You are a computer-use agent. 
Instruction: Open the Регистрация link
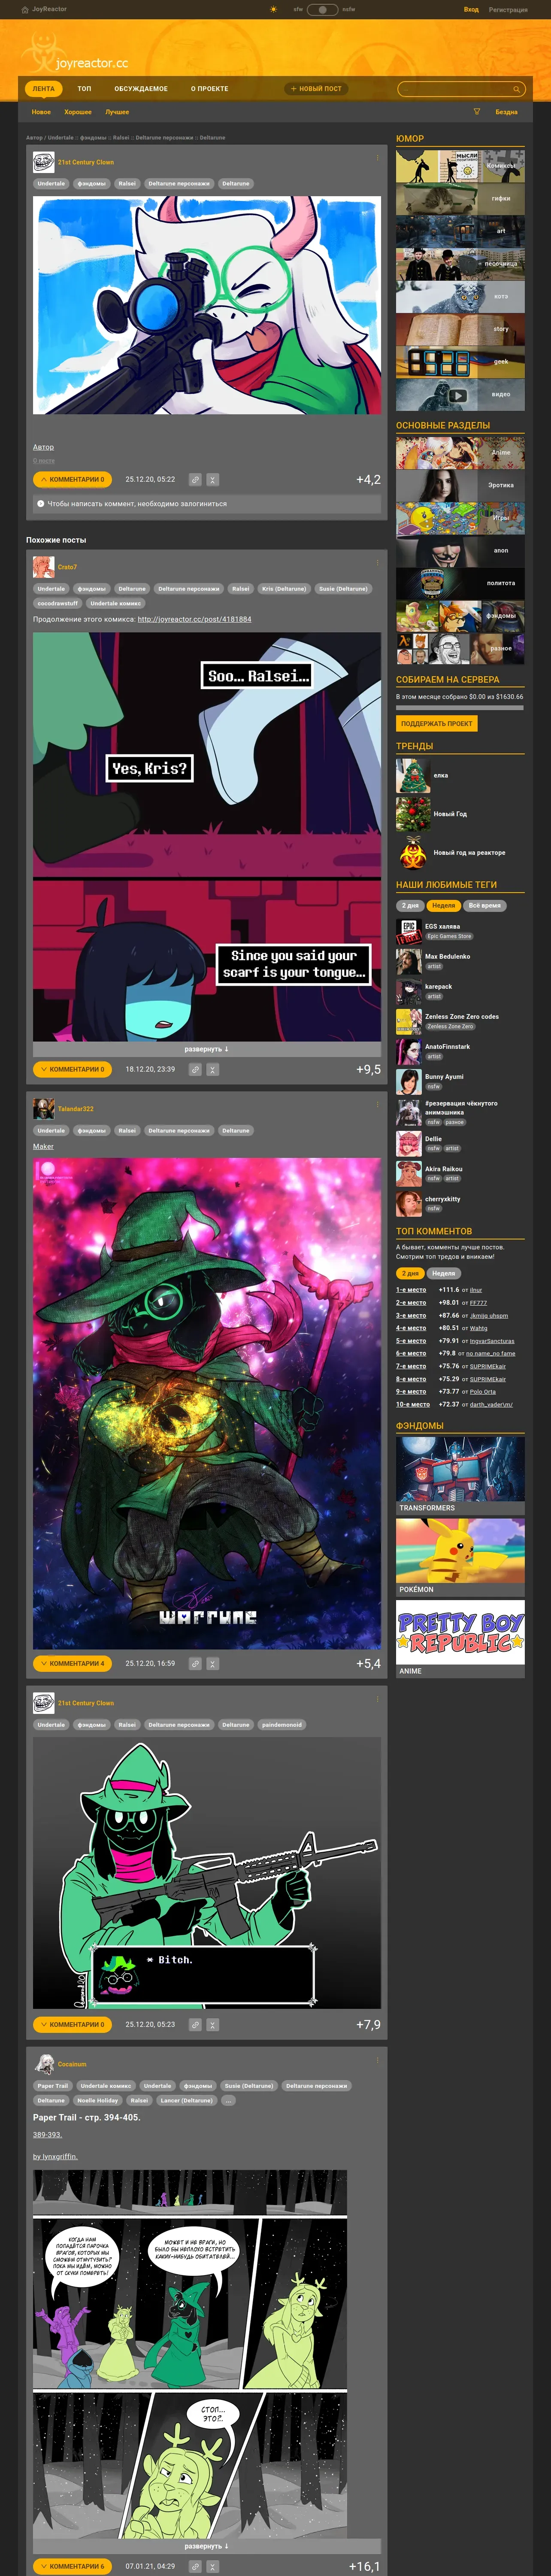[x=508, y=10]
